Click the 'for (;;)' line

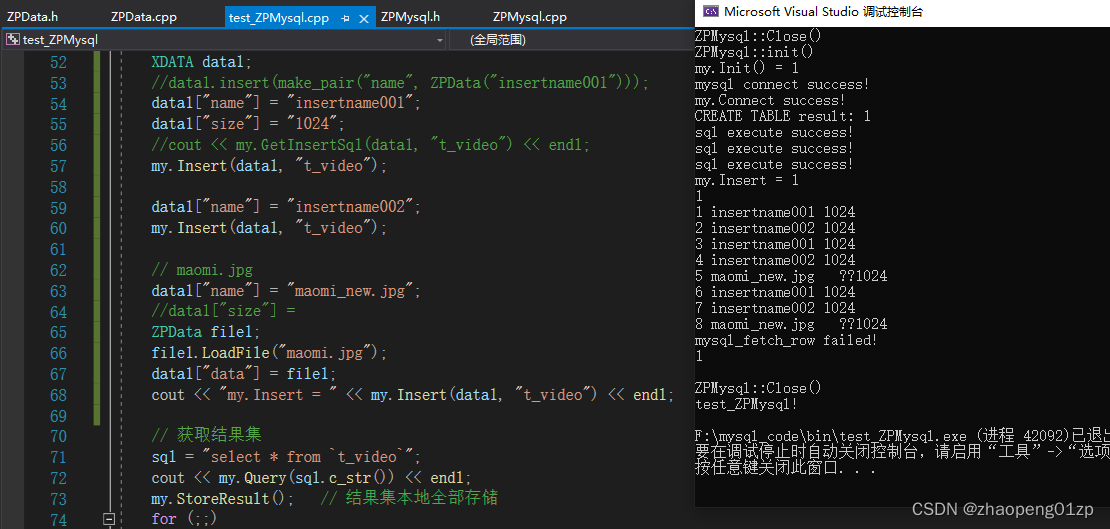(184, 519)
